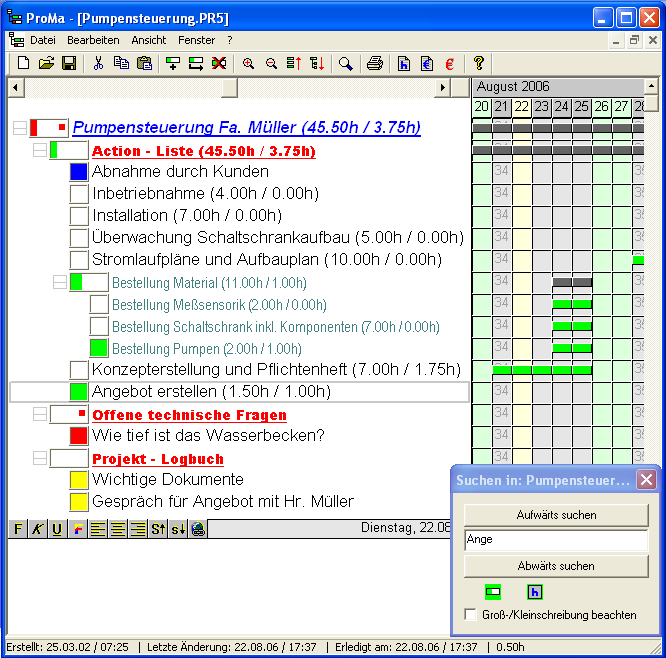Click yellow color box of Wichtige Dokumente
Screen dimensions: 666x658
(79, 480)
